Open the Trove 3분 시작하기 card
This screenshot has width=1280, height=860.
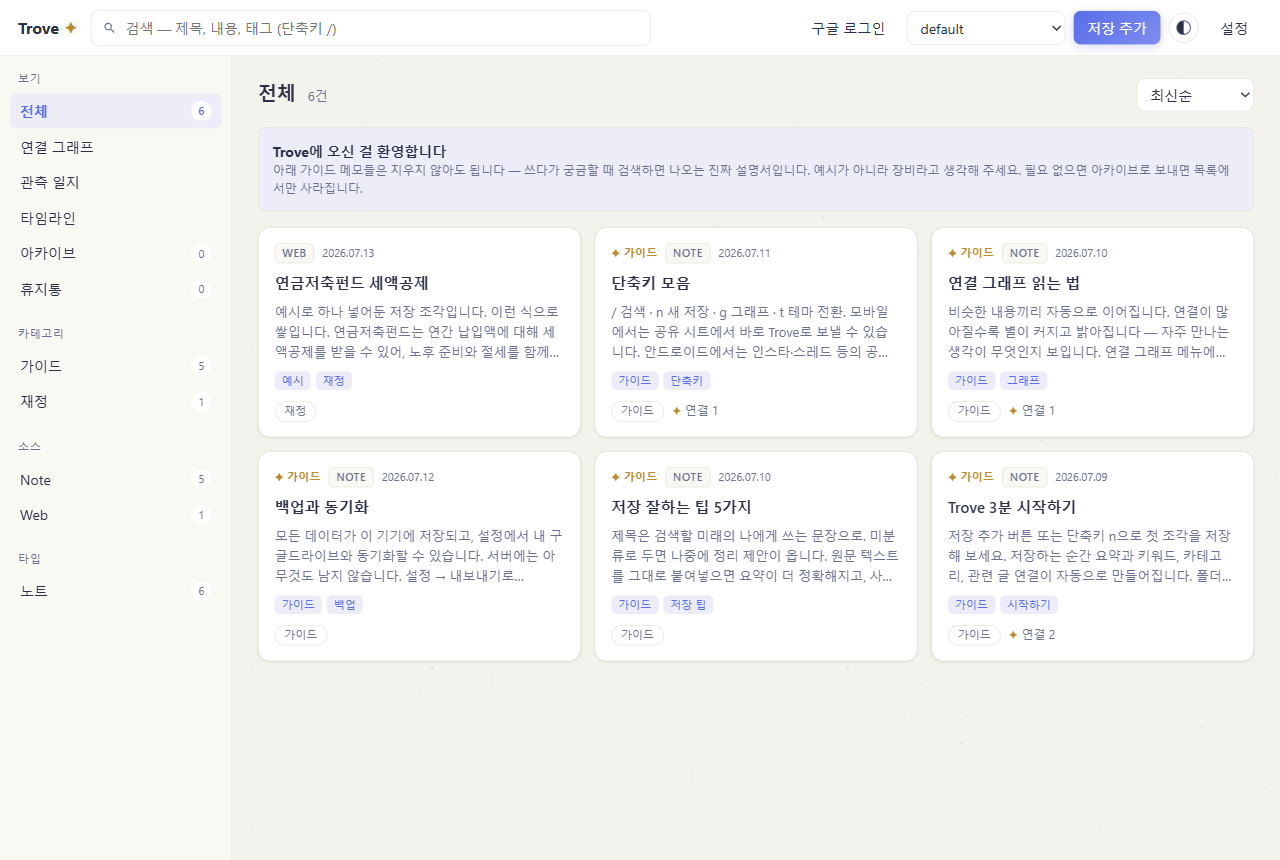[x=1092, y=556]
